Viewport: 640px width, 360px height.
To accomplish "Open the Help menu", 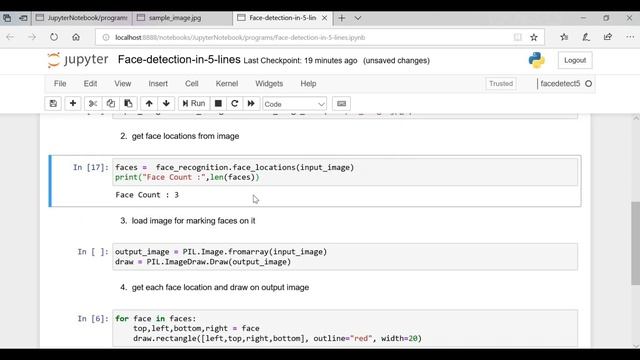I will (x=308, y=84).
